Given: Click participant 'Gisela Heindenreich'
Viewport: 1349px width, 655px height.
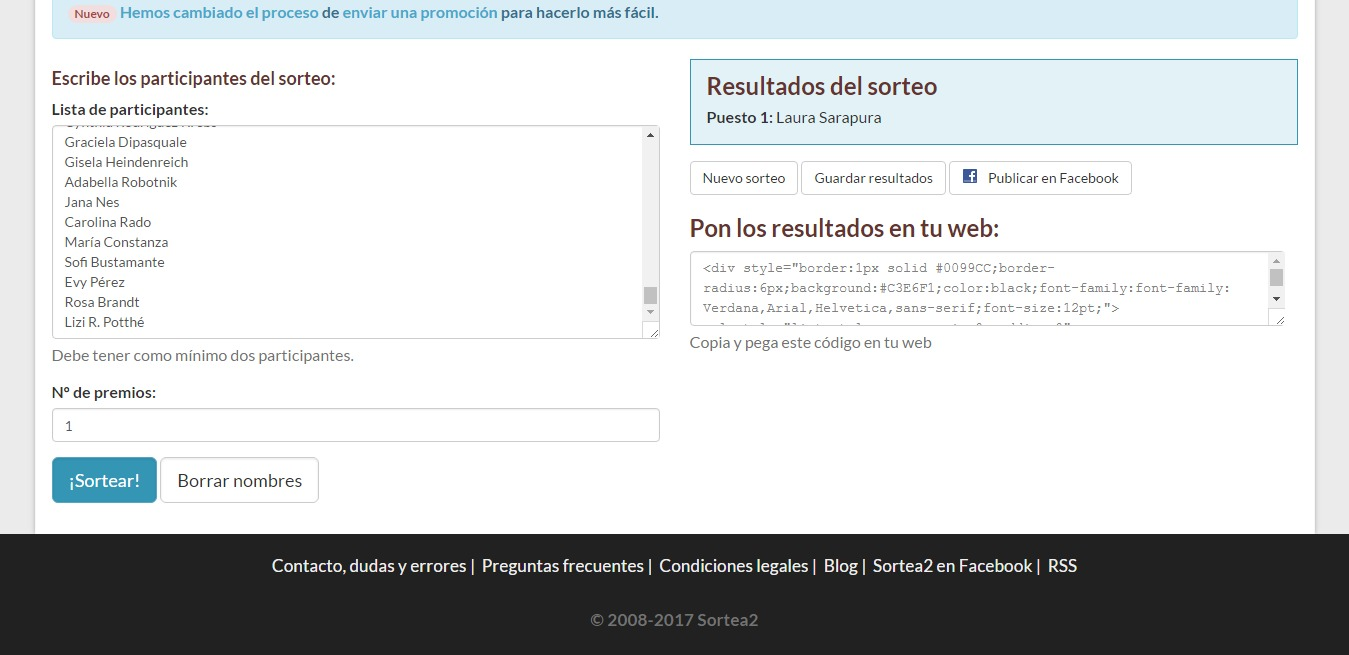Looking at the screenshot, I should click(126, 162).
